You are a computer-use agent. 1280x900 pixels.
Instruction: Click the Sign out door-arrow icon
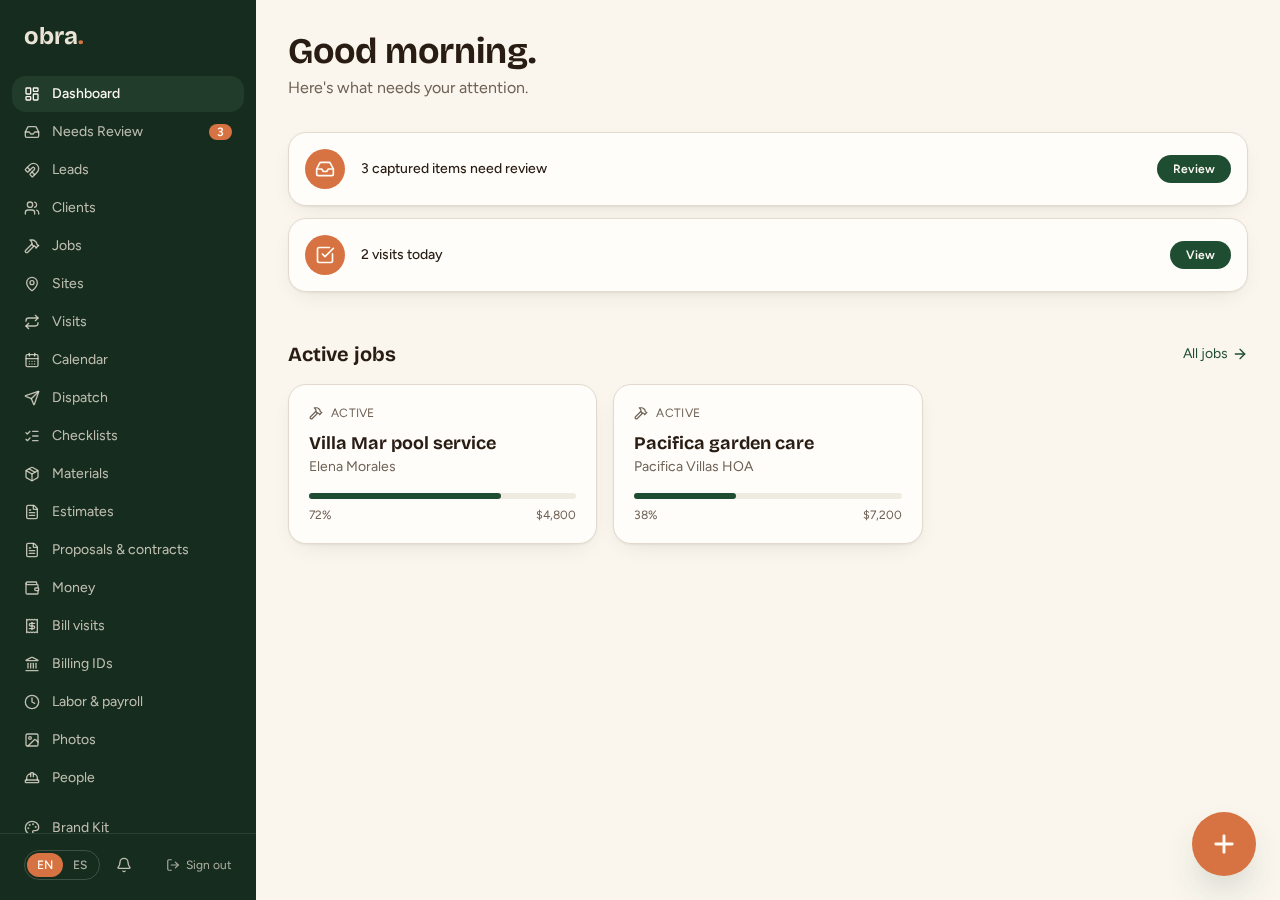173,865
